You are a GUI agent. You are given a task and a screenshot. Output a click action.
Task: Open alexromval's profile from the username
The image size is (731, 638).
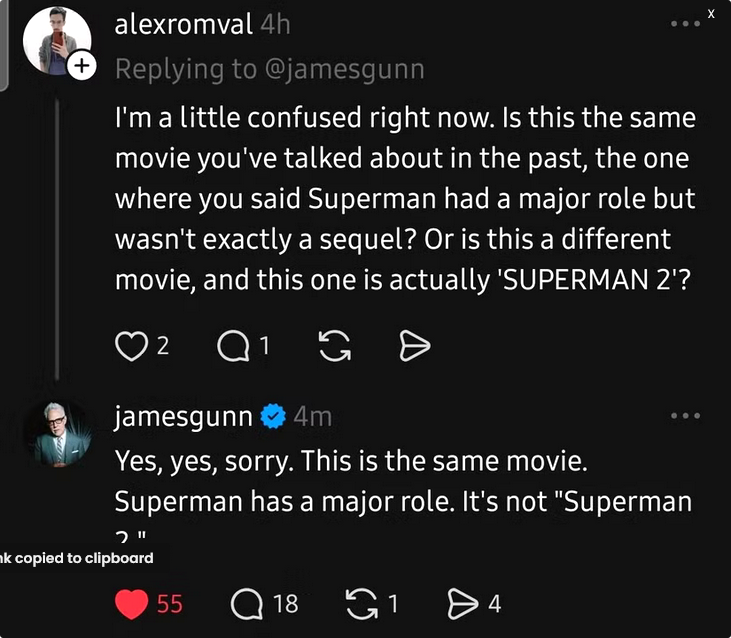click(x=183, y=25)
